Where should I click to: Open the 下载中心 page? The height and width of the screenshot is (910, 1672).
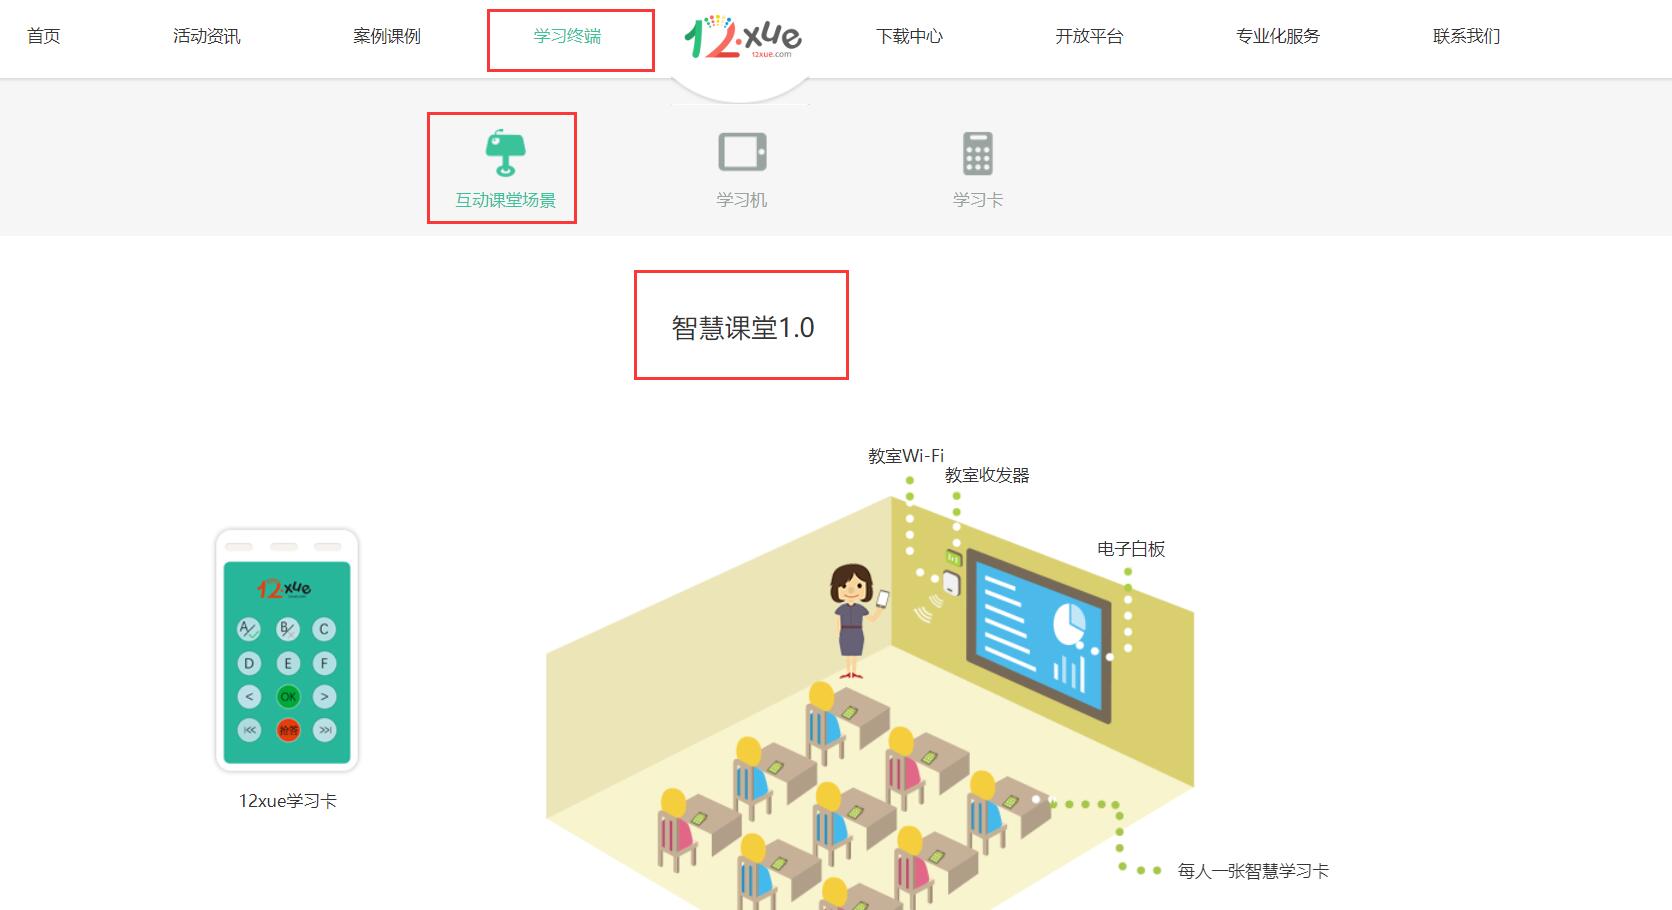click(909, 36)
